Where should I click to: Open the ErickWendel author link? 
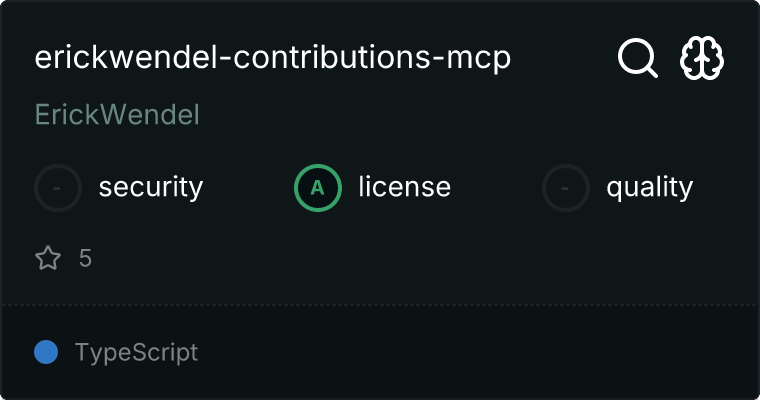(x=117, y=115)
